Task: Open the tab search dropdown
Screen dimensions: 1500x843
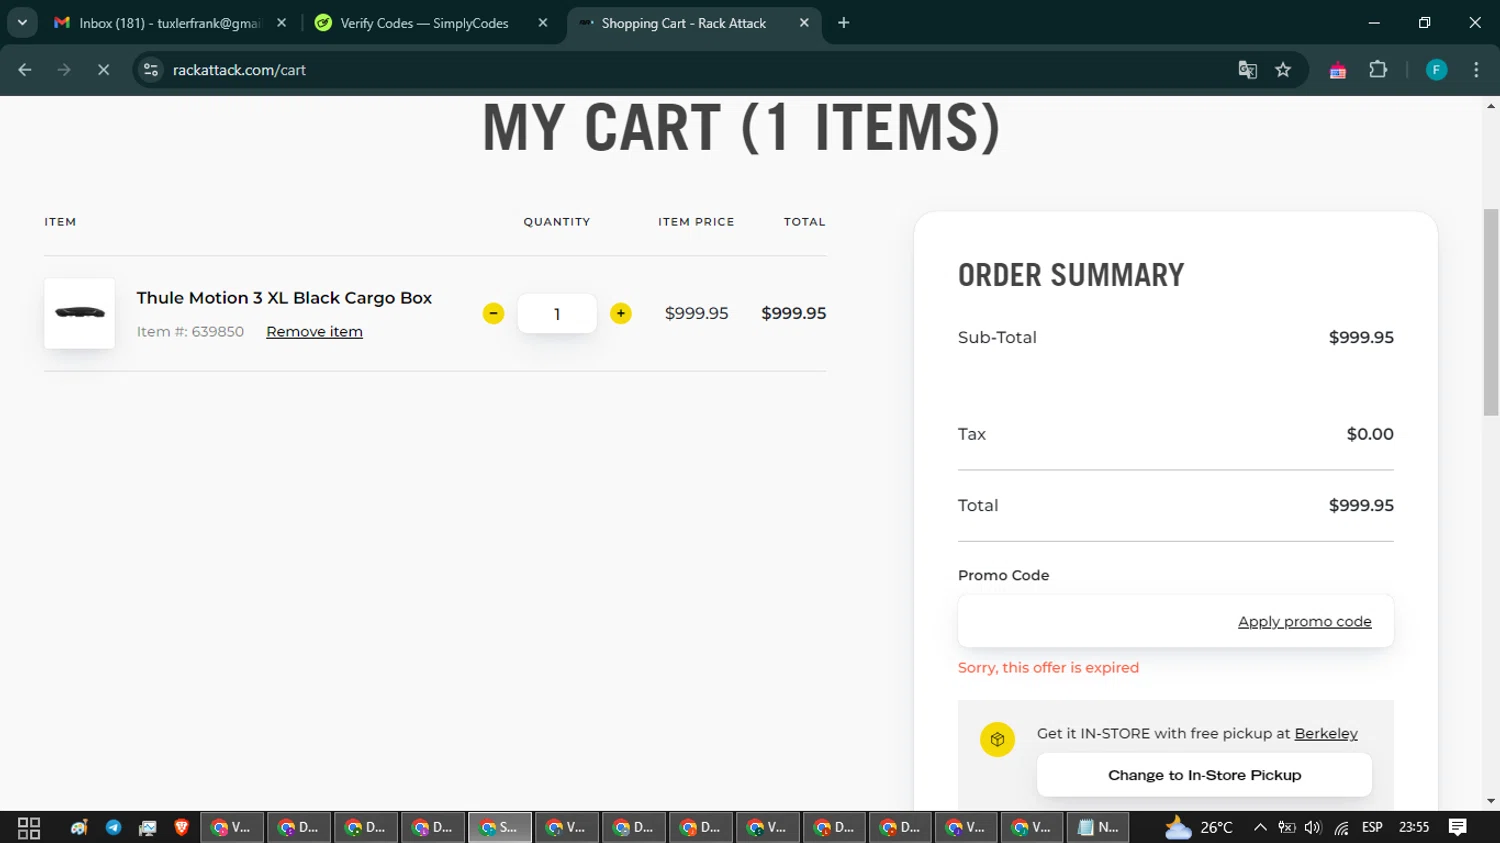Action: coord(21,23)
